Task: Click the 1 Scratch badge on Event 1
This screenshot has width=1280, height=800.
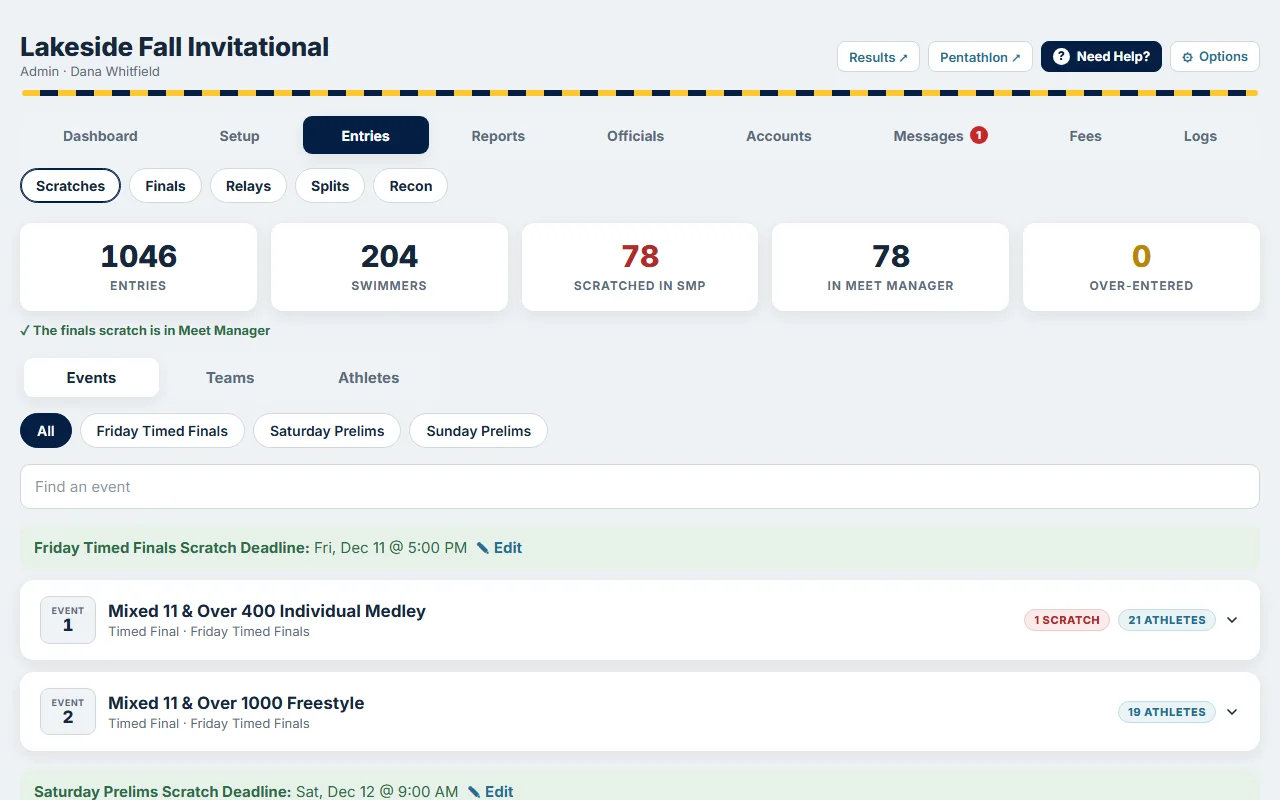Action: [x=1067, y=620]
